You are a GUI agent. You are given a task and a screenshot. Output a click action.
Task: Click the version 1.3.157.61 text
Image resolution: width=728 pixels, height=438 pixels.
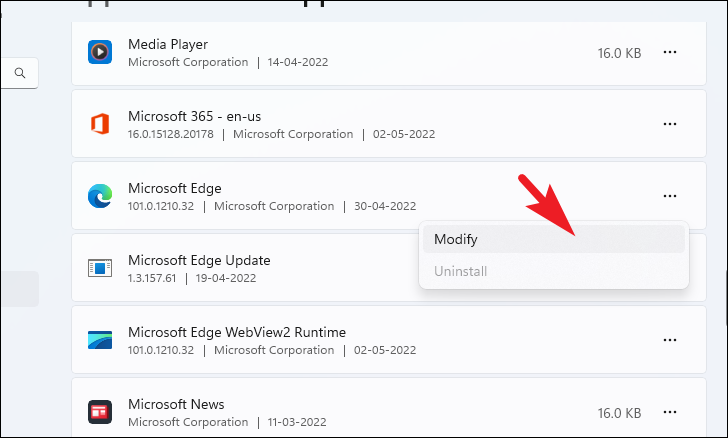pos(152,278)
